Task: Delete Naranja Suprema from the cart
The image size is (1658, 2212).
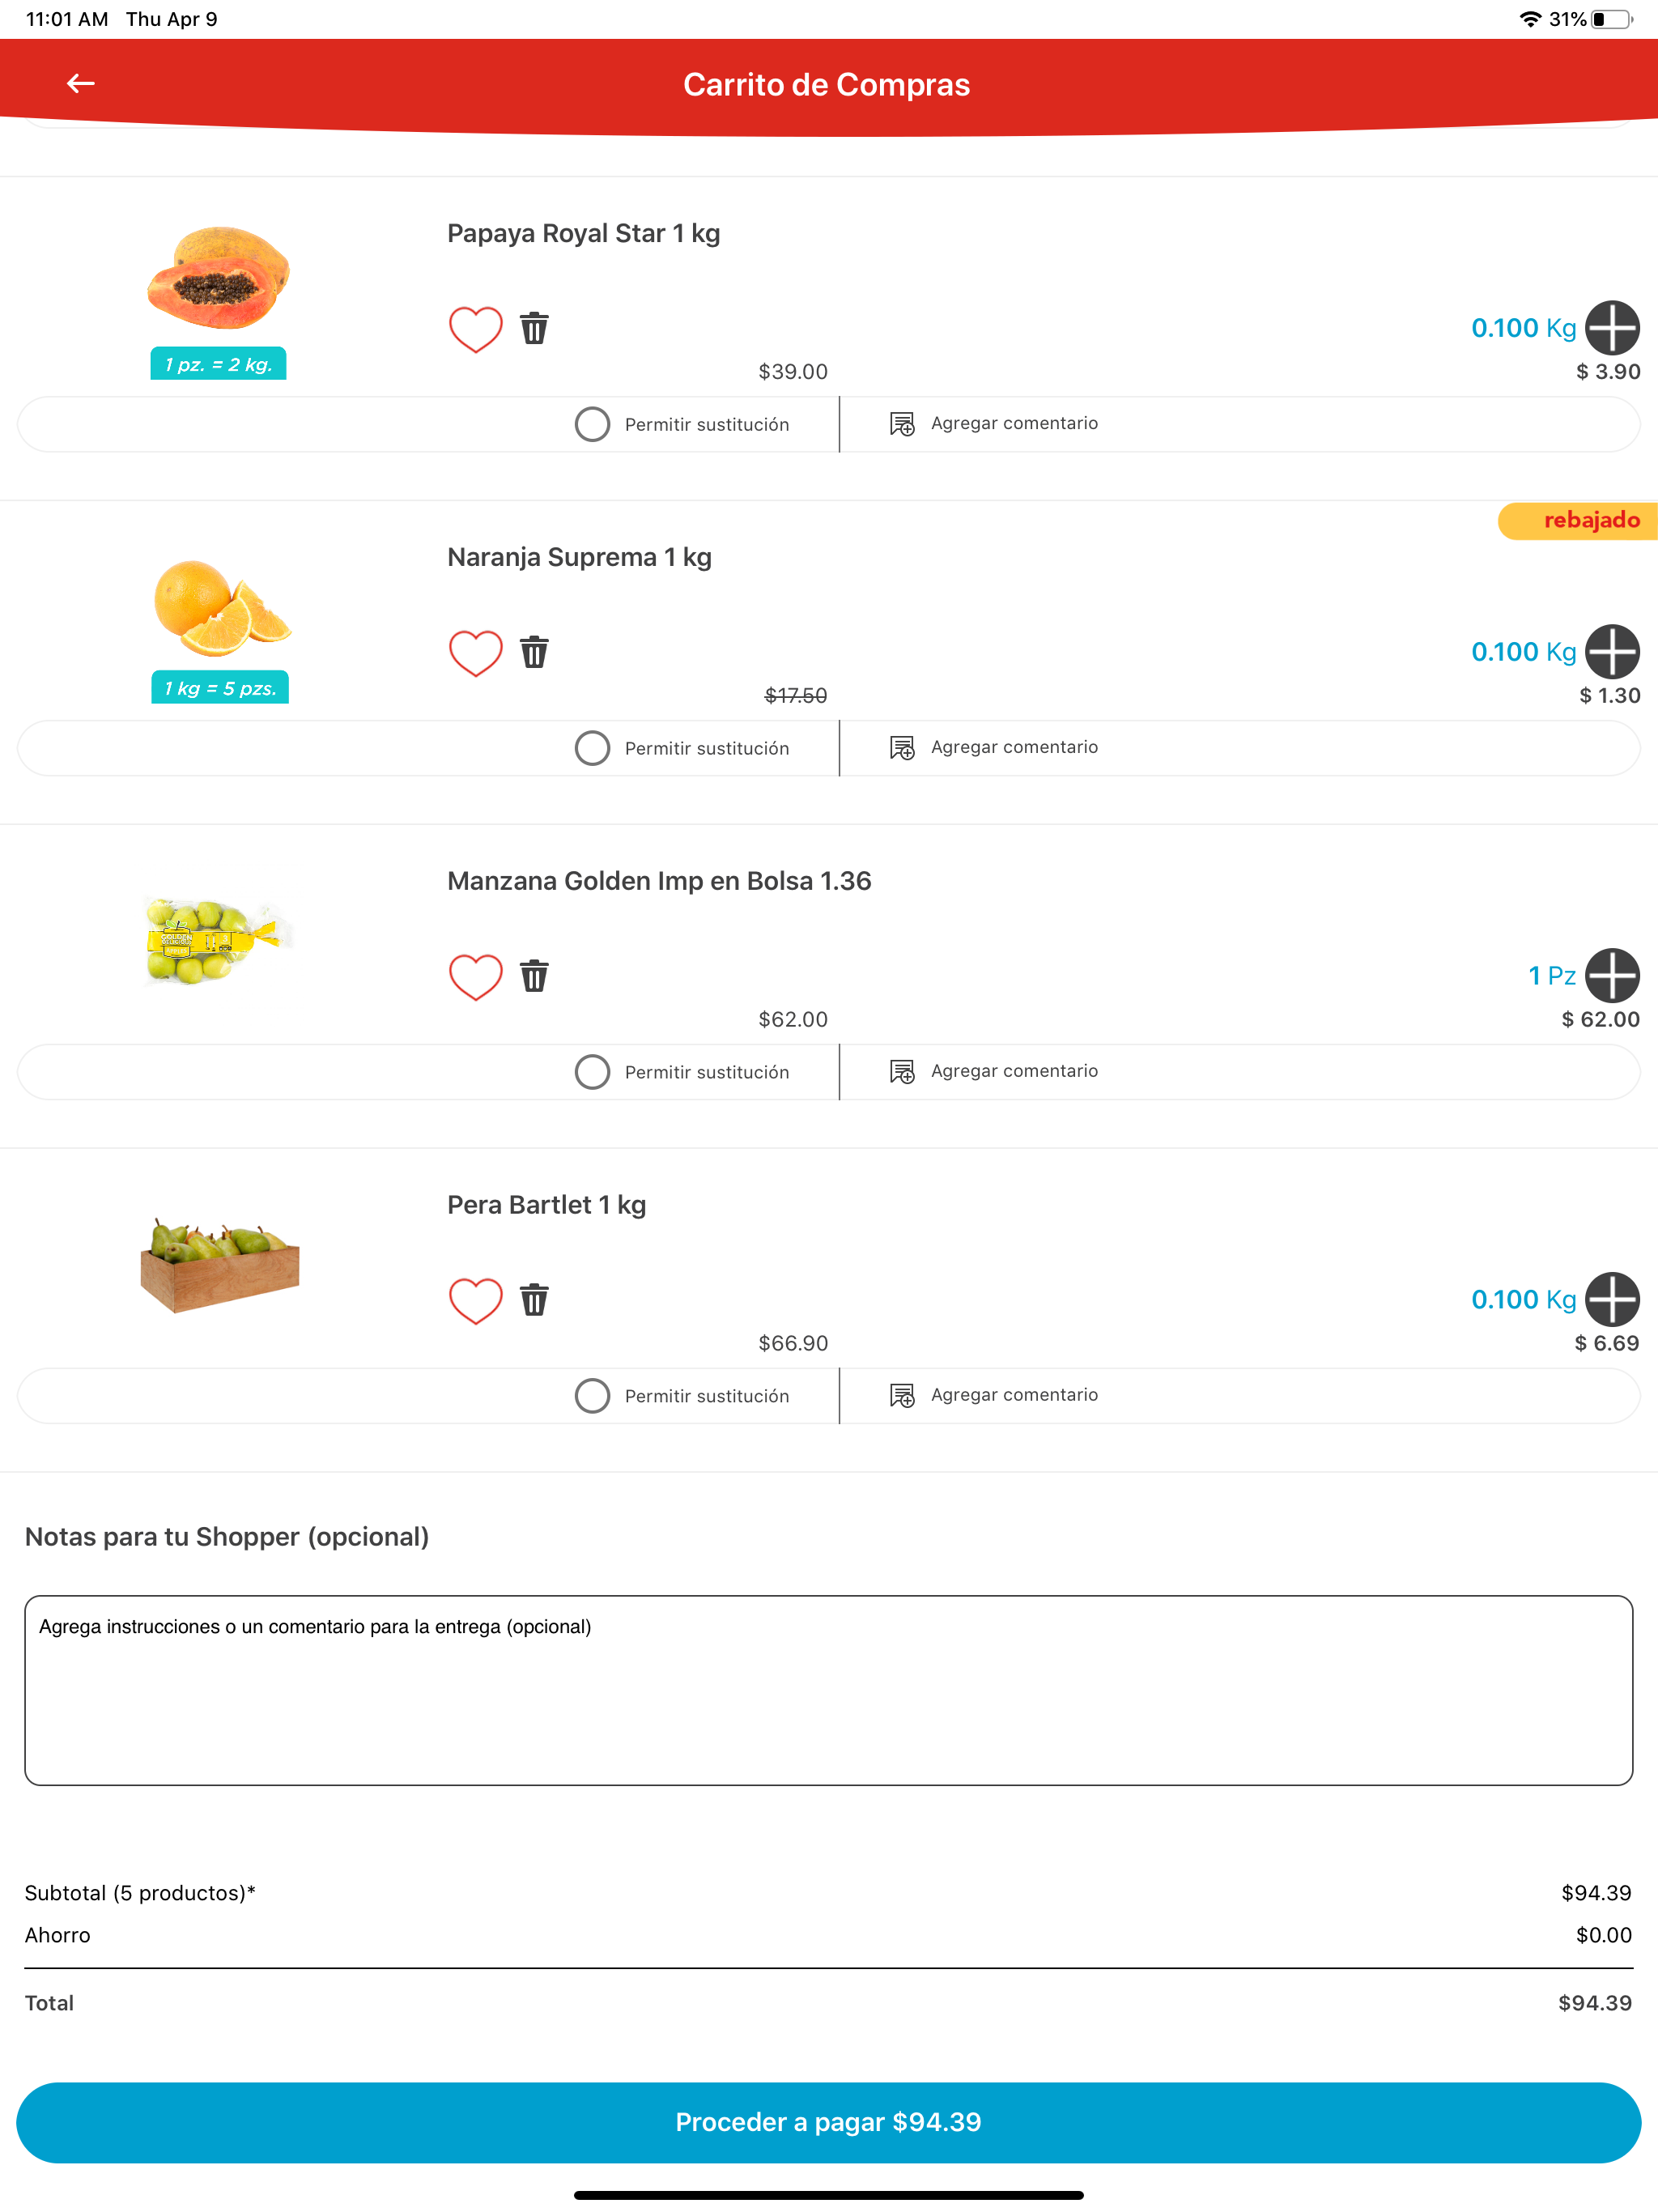Action: point(534,652)
